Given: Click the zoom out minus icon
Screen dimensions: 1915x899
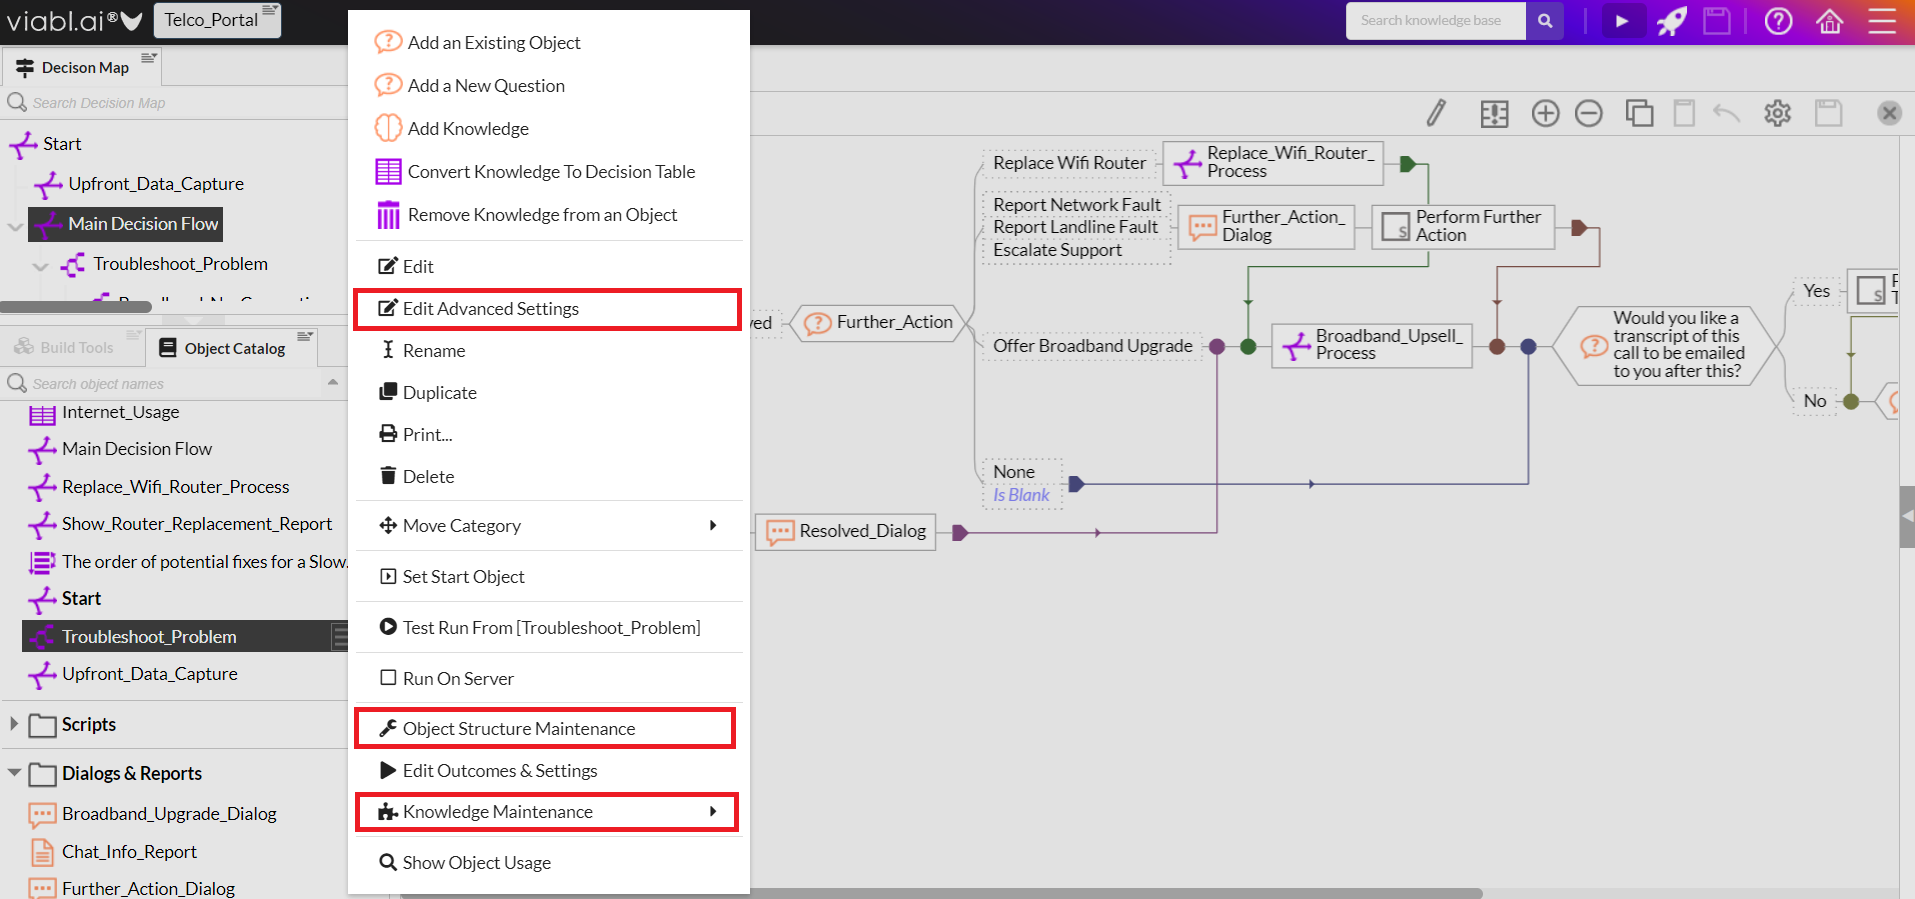Looking at the screenshot, I should 1588,113.
